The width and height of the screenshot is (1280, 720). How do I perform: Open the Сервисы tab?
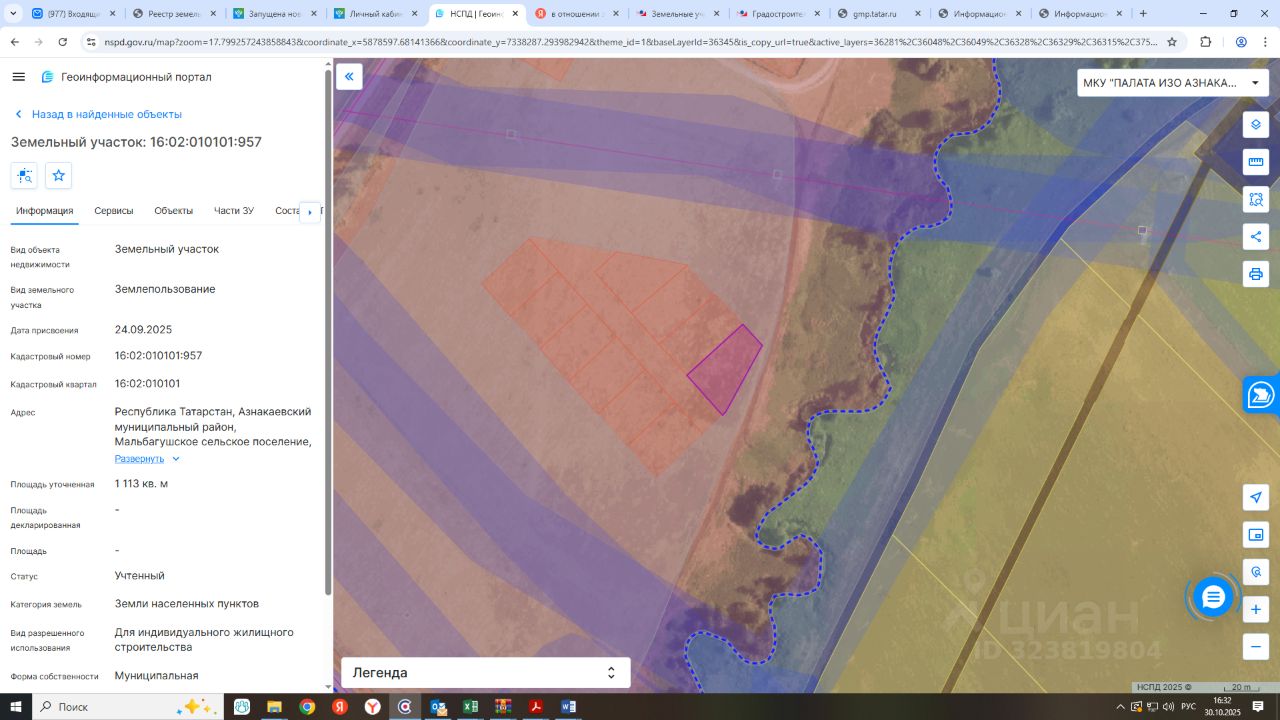coord(114,211)
